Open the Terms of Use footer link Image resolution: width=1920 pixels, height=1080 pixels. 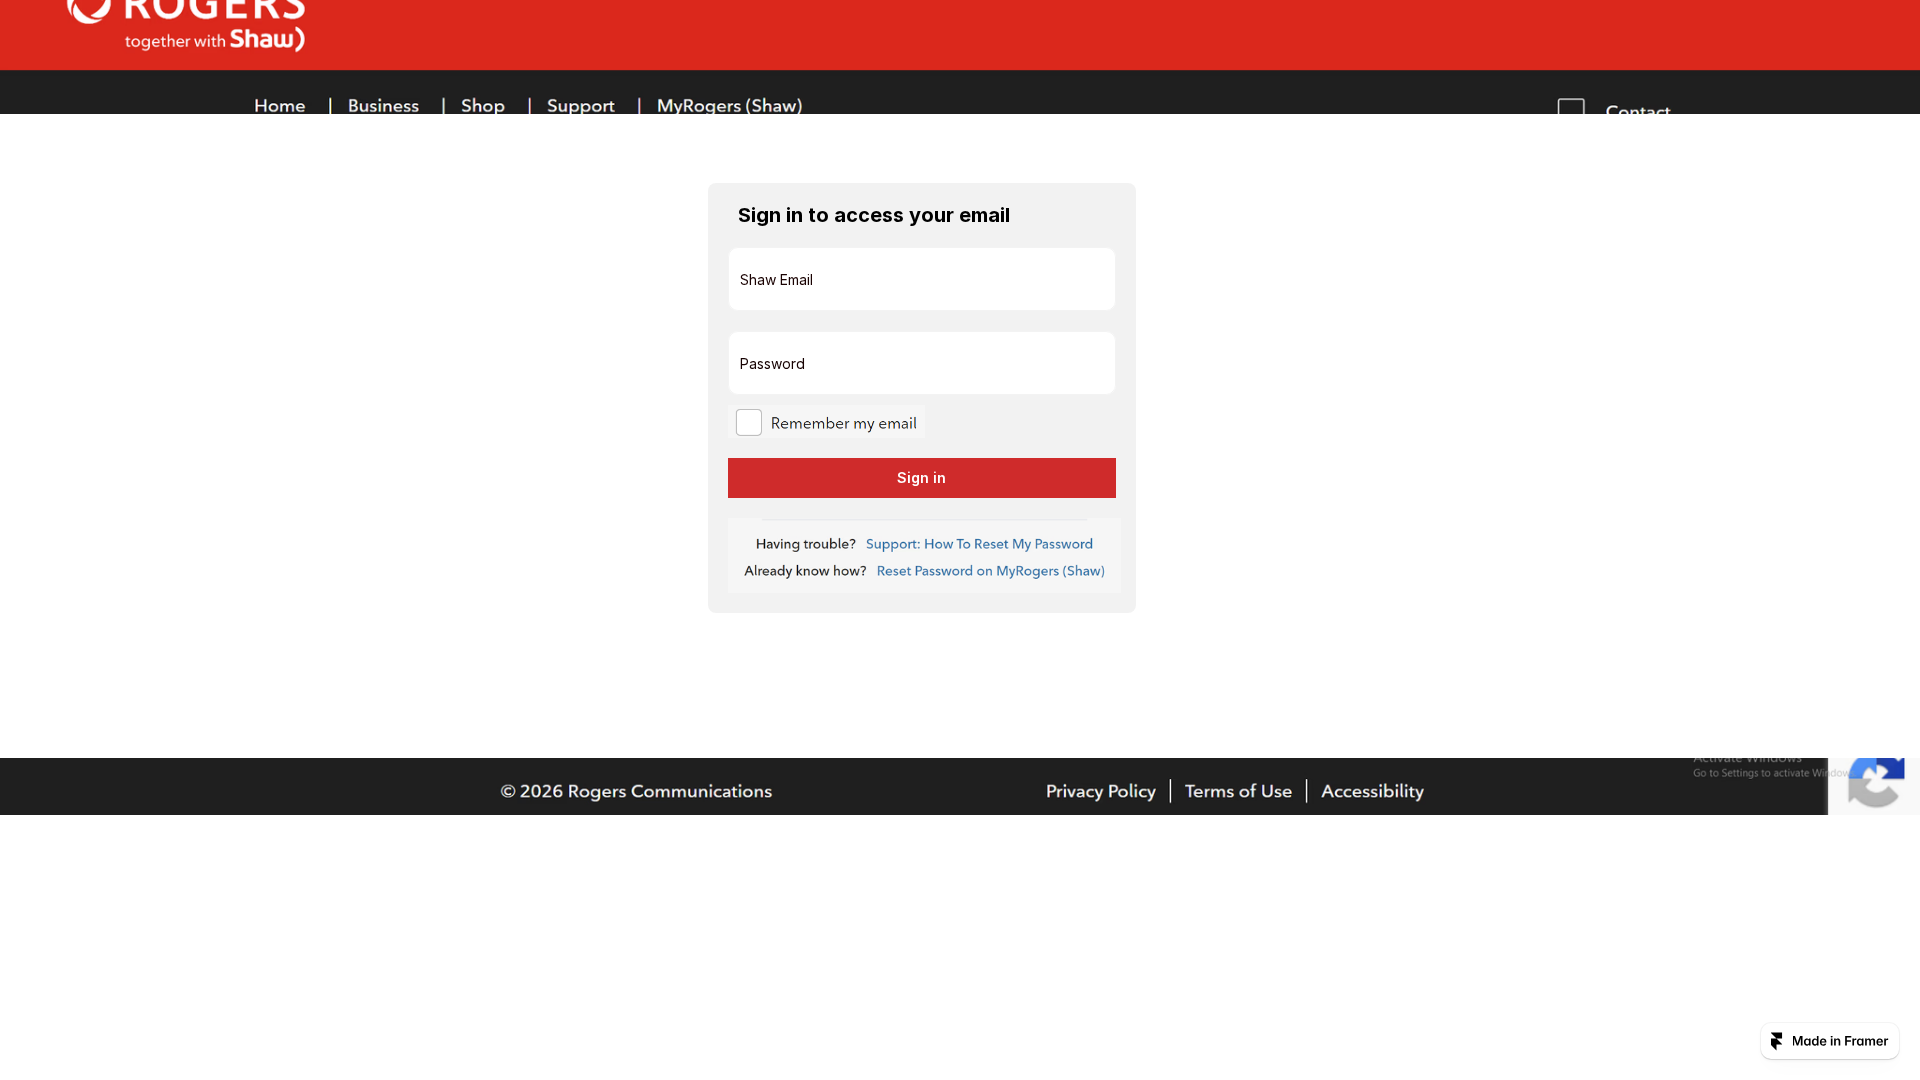tap(1239, 791)
